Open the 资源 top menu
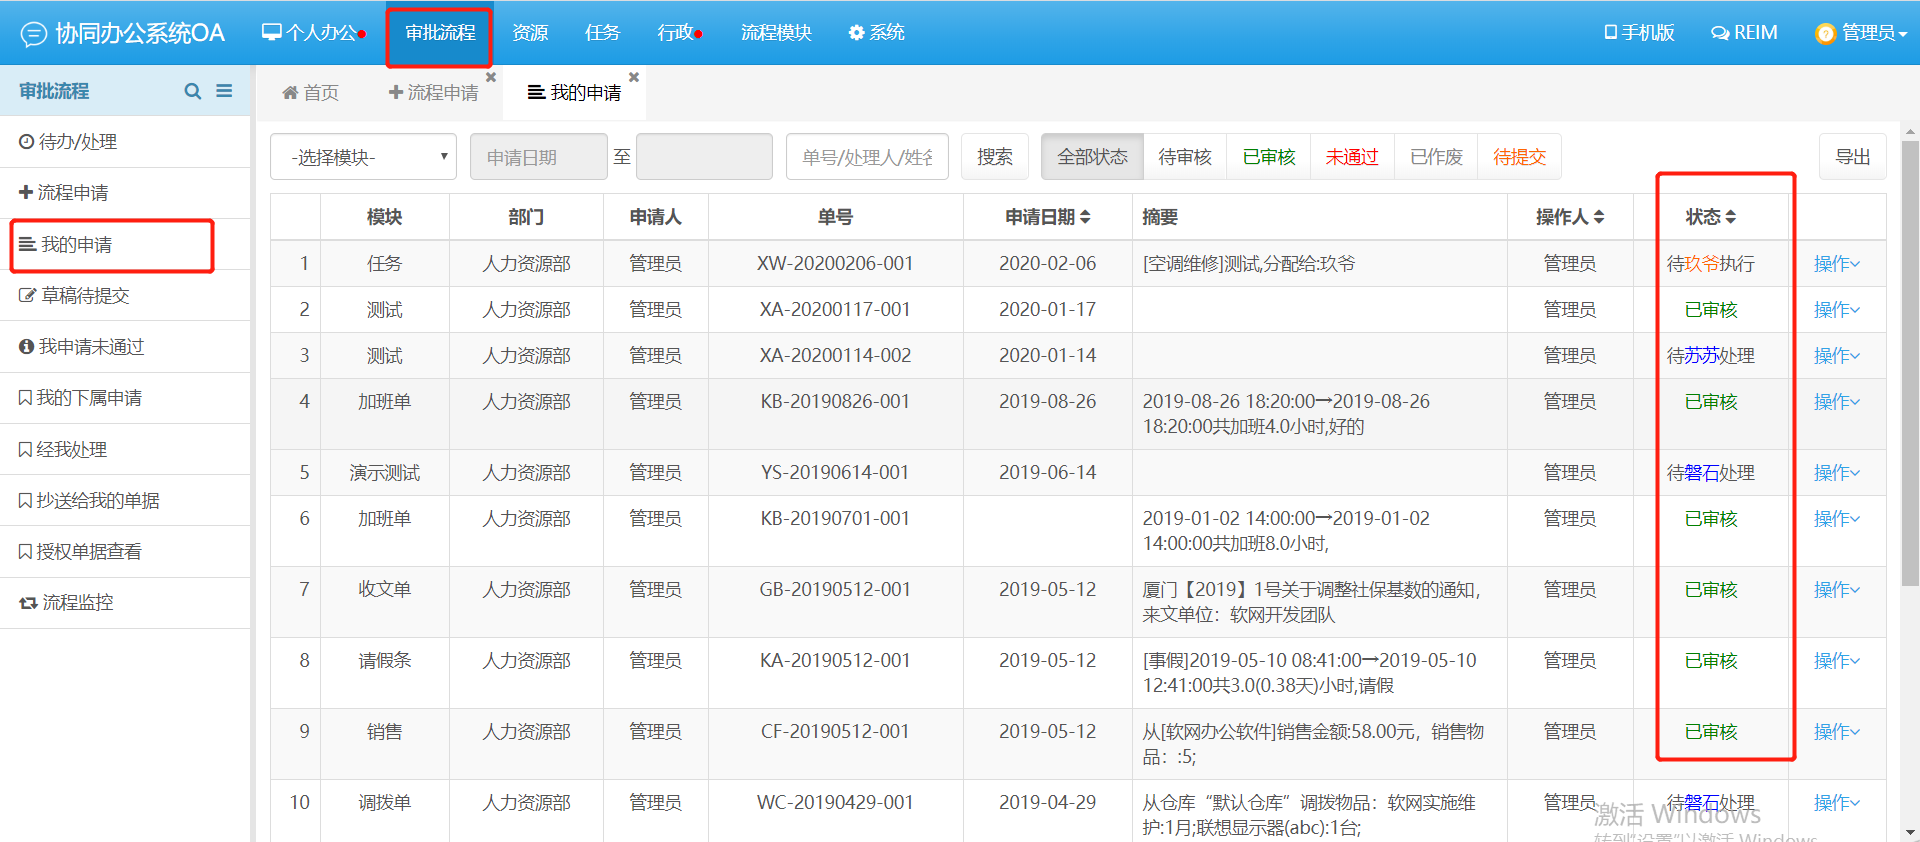Screen dimensions: 1920x842 [x=530, y=33]
